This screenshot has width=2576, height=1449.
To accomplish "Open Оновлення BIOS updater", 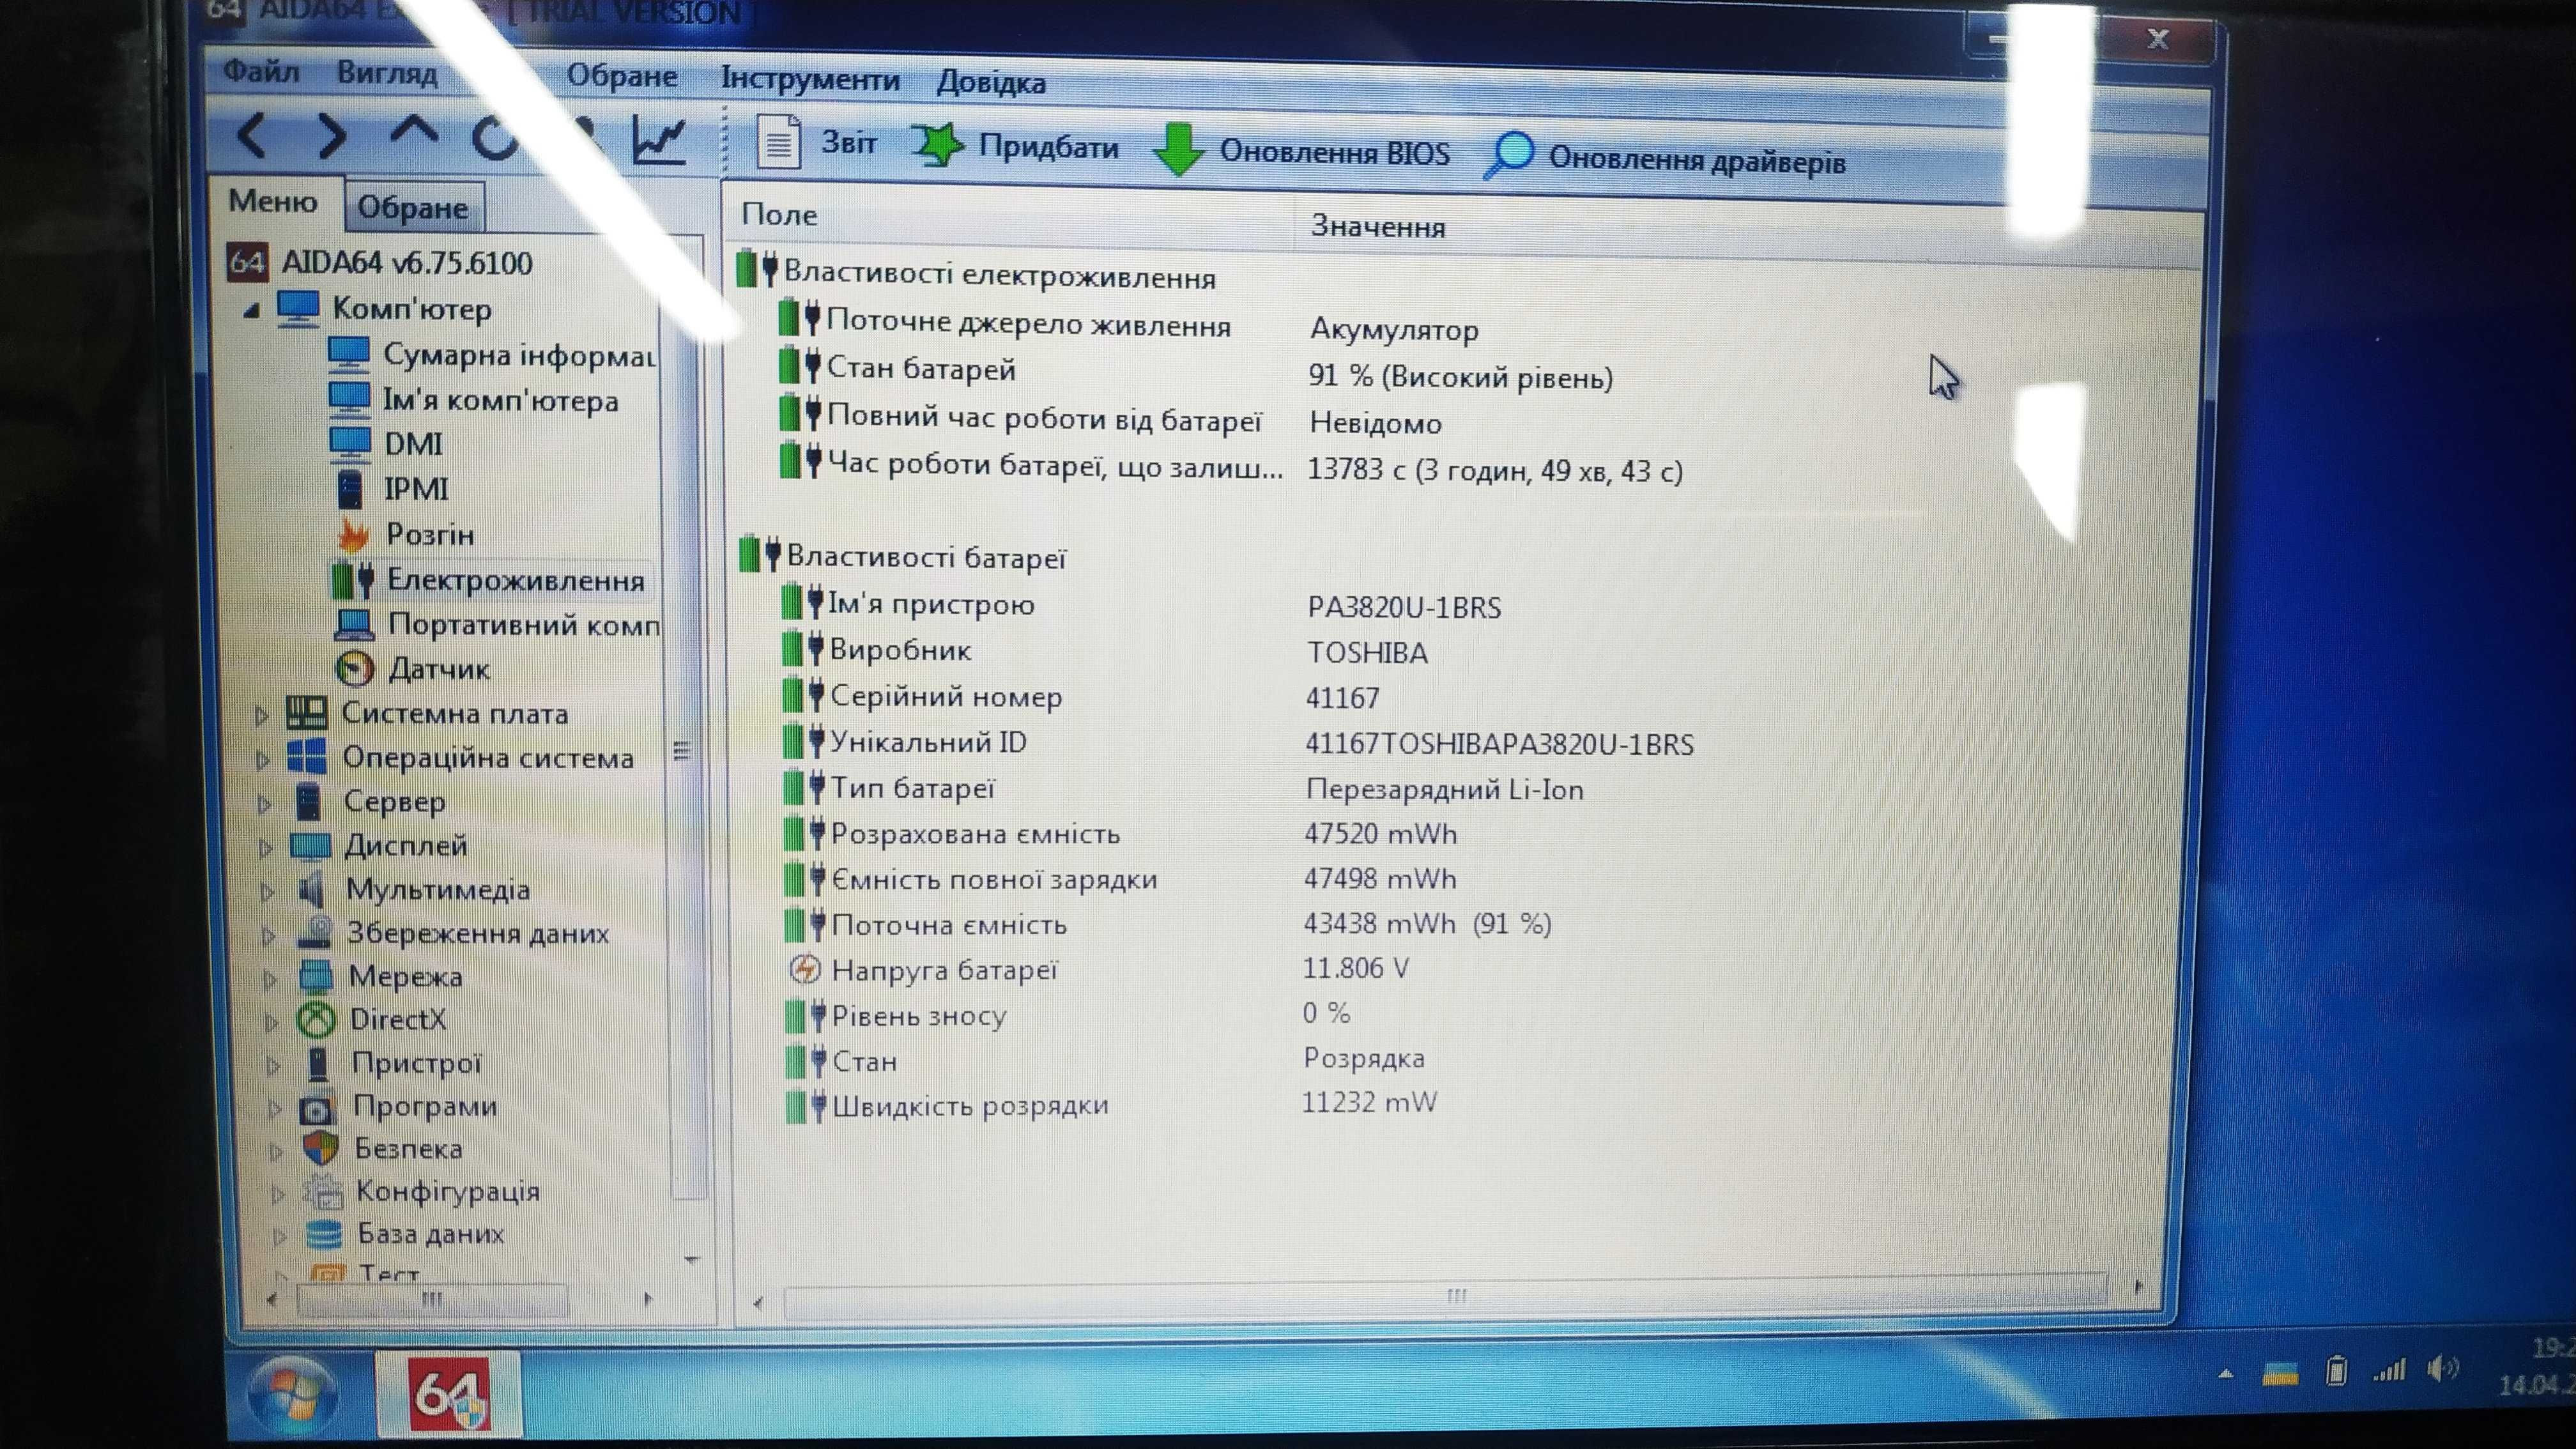I will point(1302,152).
